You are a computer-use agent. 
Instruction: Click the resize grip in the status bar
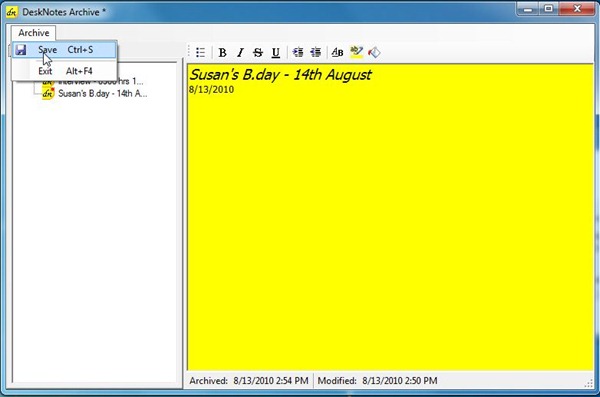589,384
